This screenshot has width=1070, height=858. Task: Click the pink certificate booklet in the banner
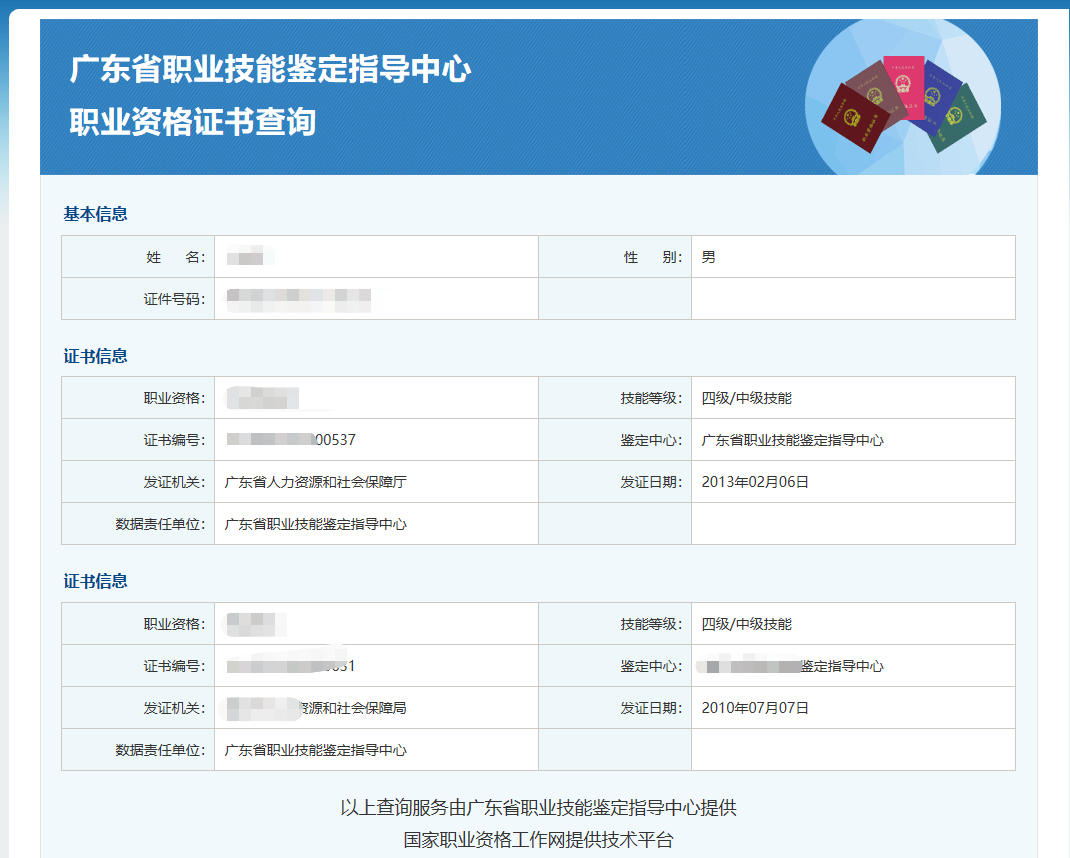(904, 89)
